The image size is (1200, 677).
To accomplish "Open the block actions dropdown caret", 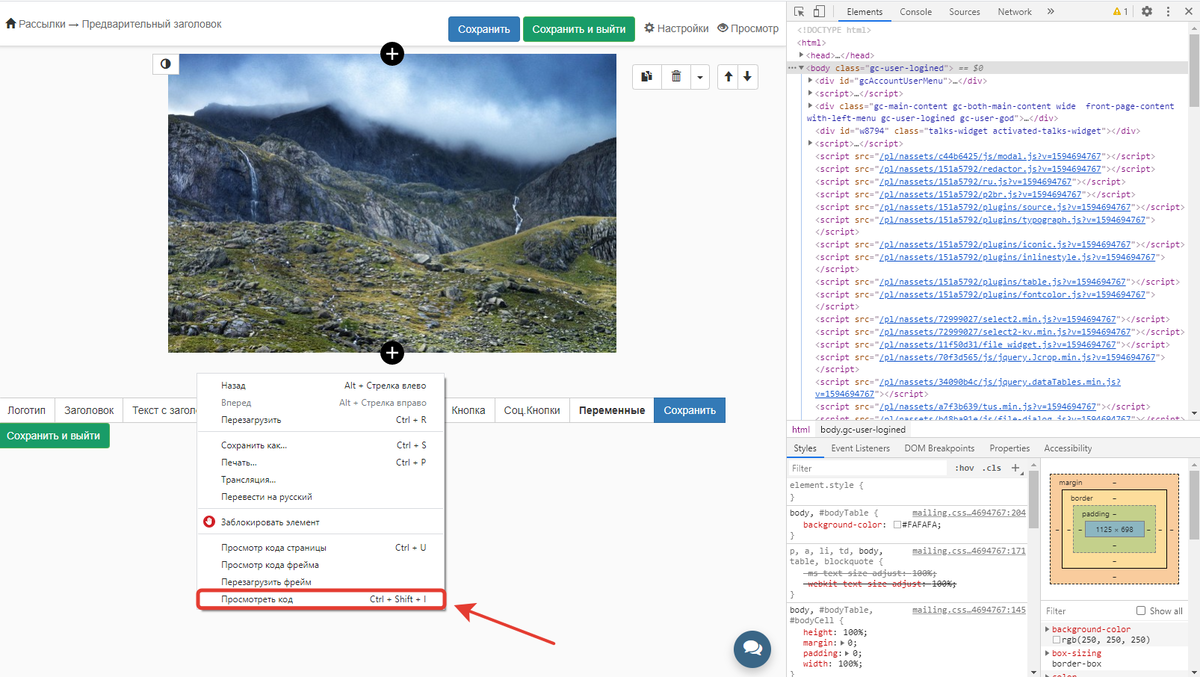I will pyautogui.click(x=700, y=76).
